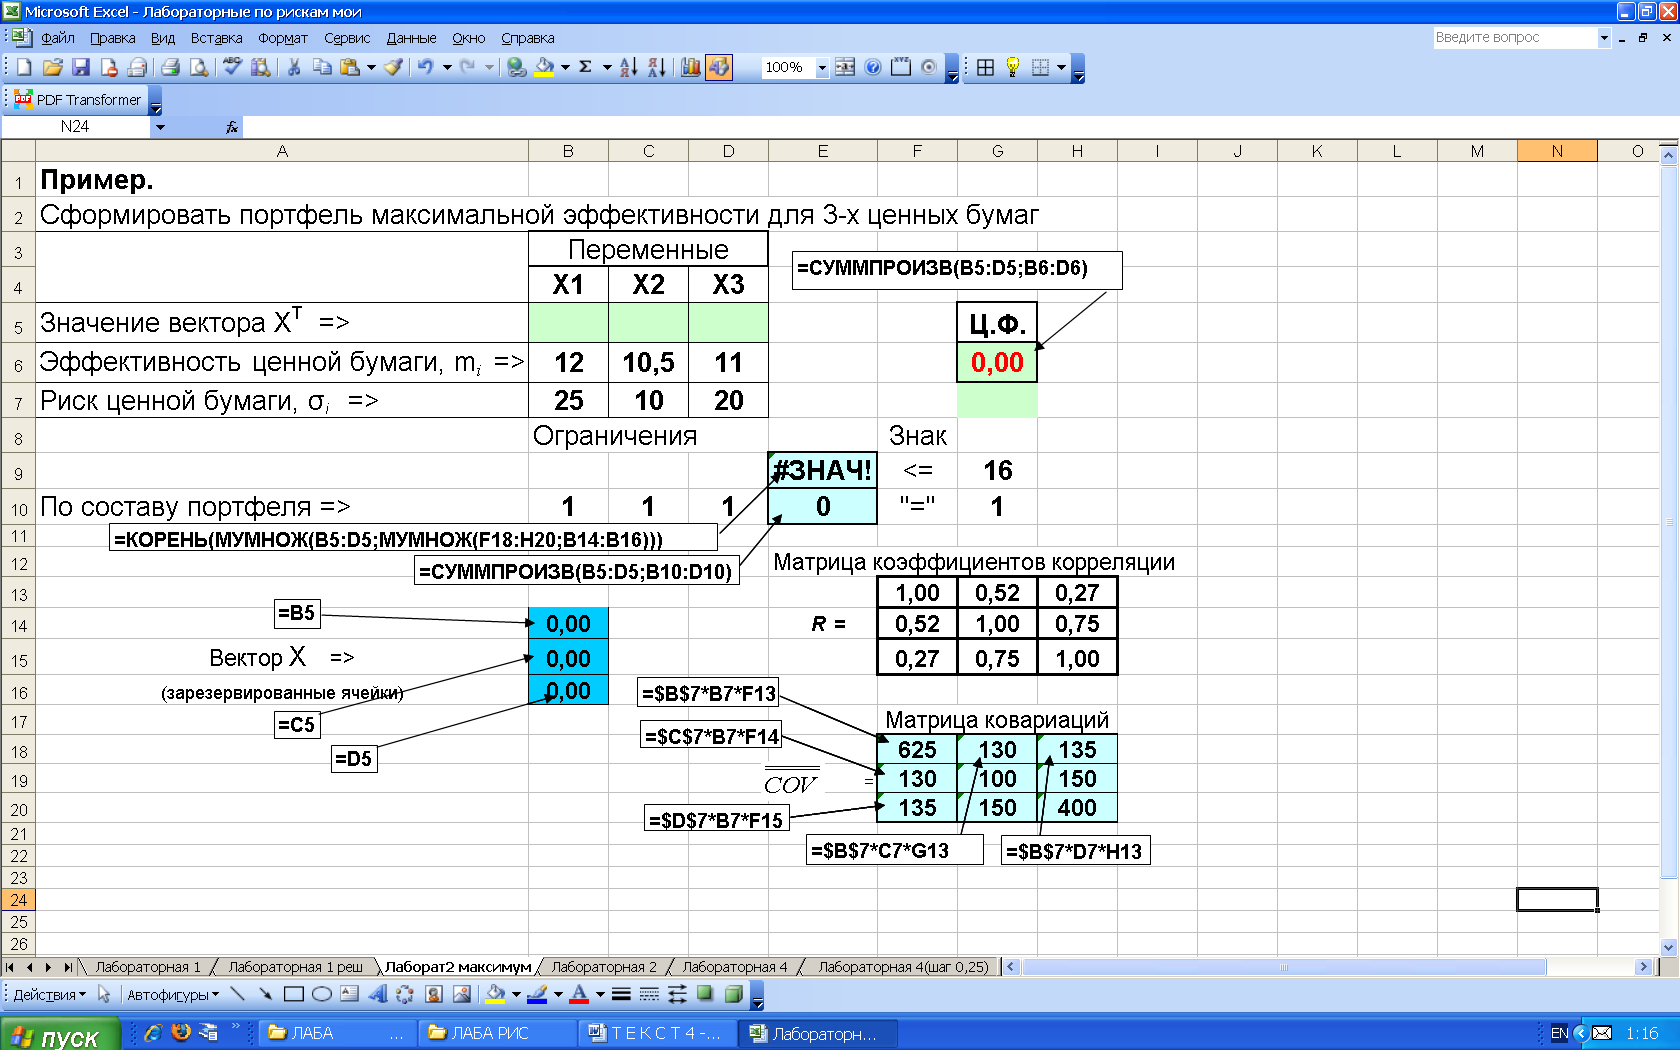Screen dimensions: 1680x1050
Task: Switch to the Лабораторная 4 sheet tab
Action: [x=735, y=967]
